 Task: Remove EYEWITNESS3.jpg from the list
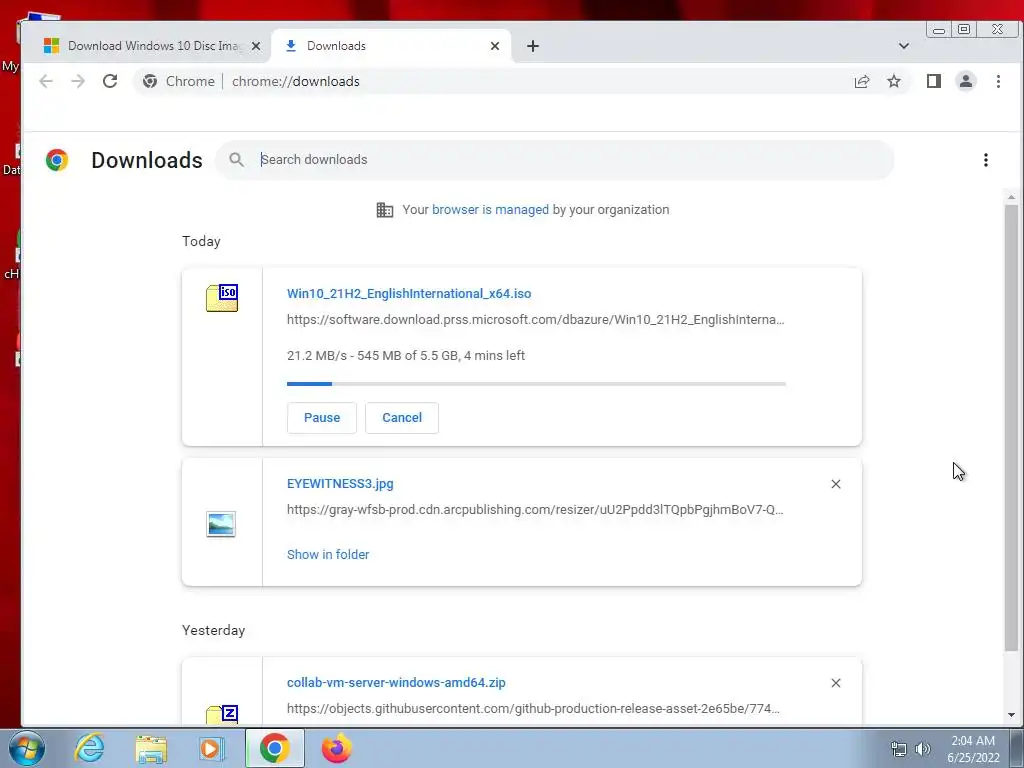point(836,484)
